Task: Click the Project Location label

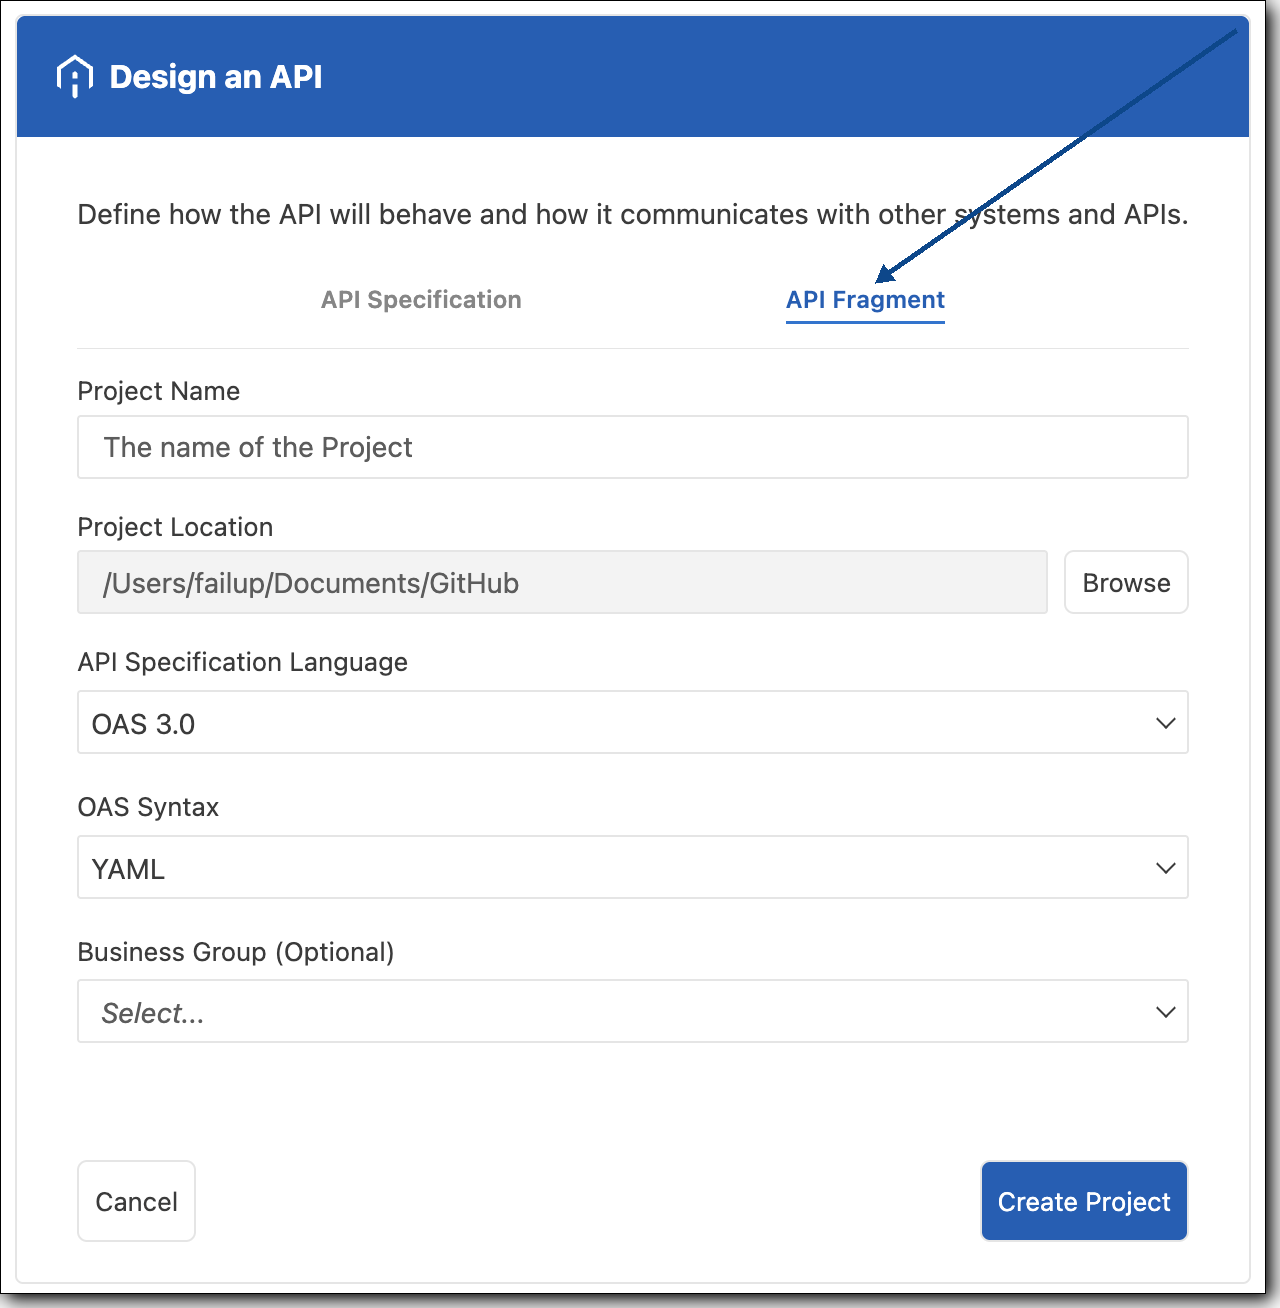Action: click(175, 527)
